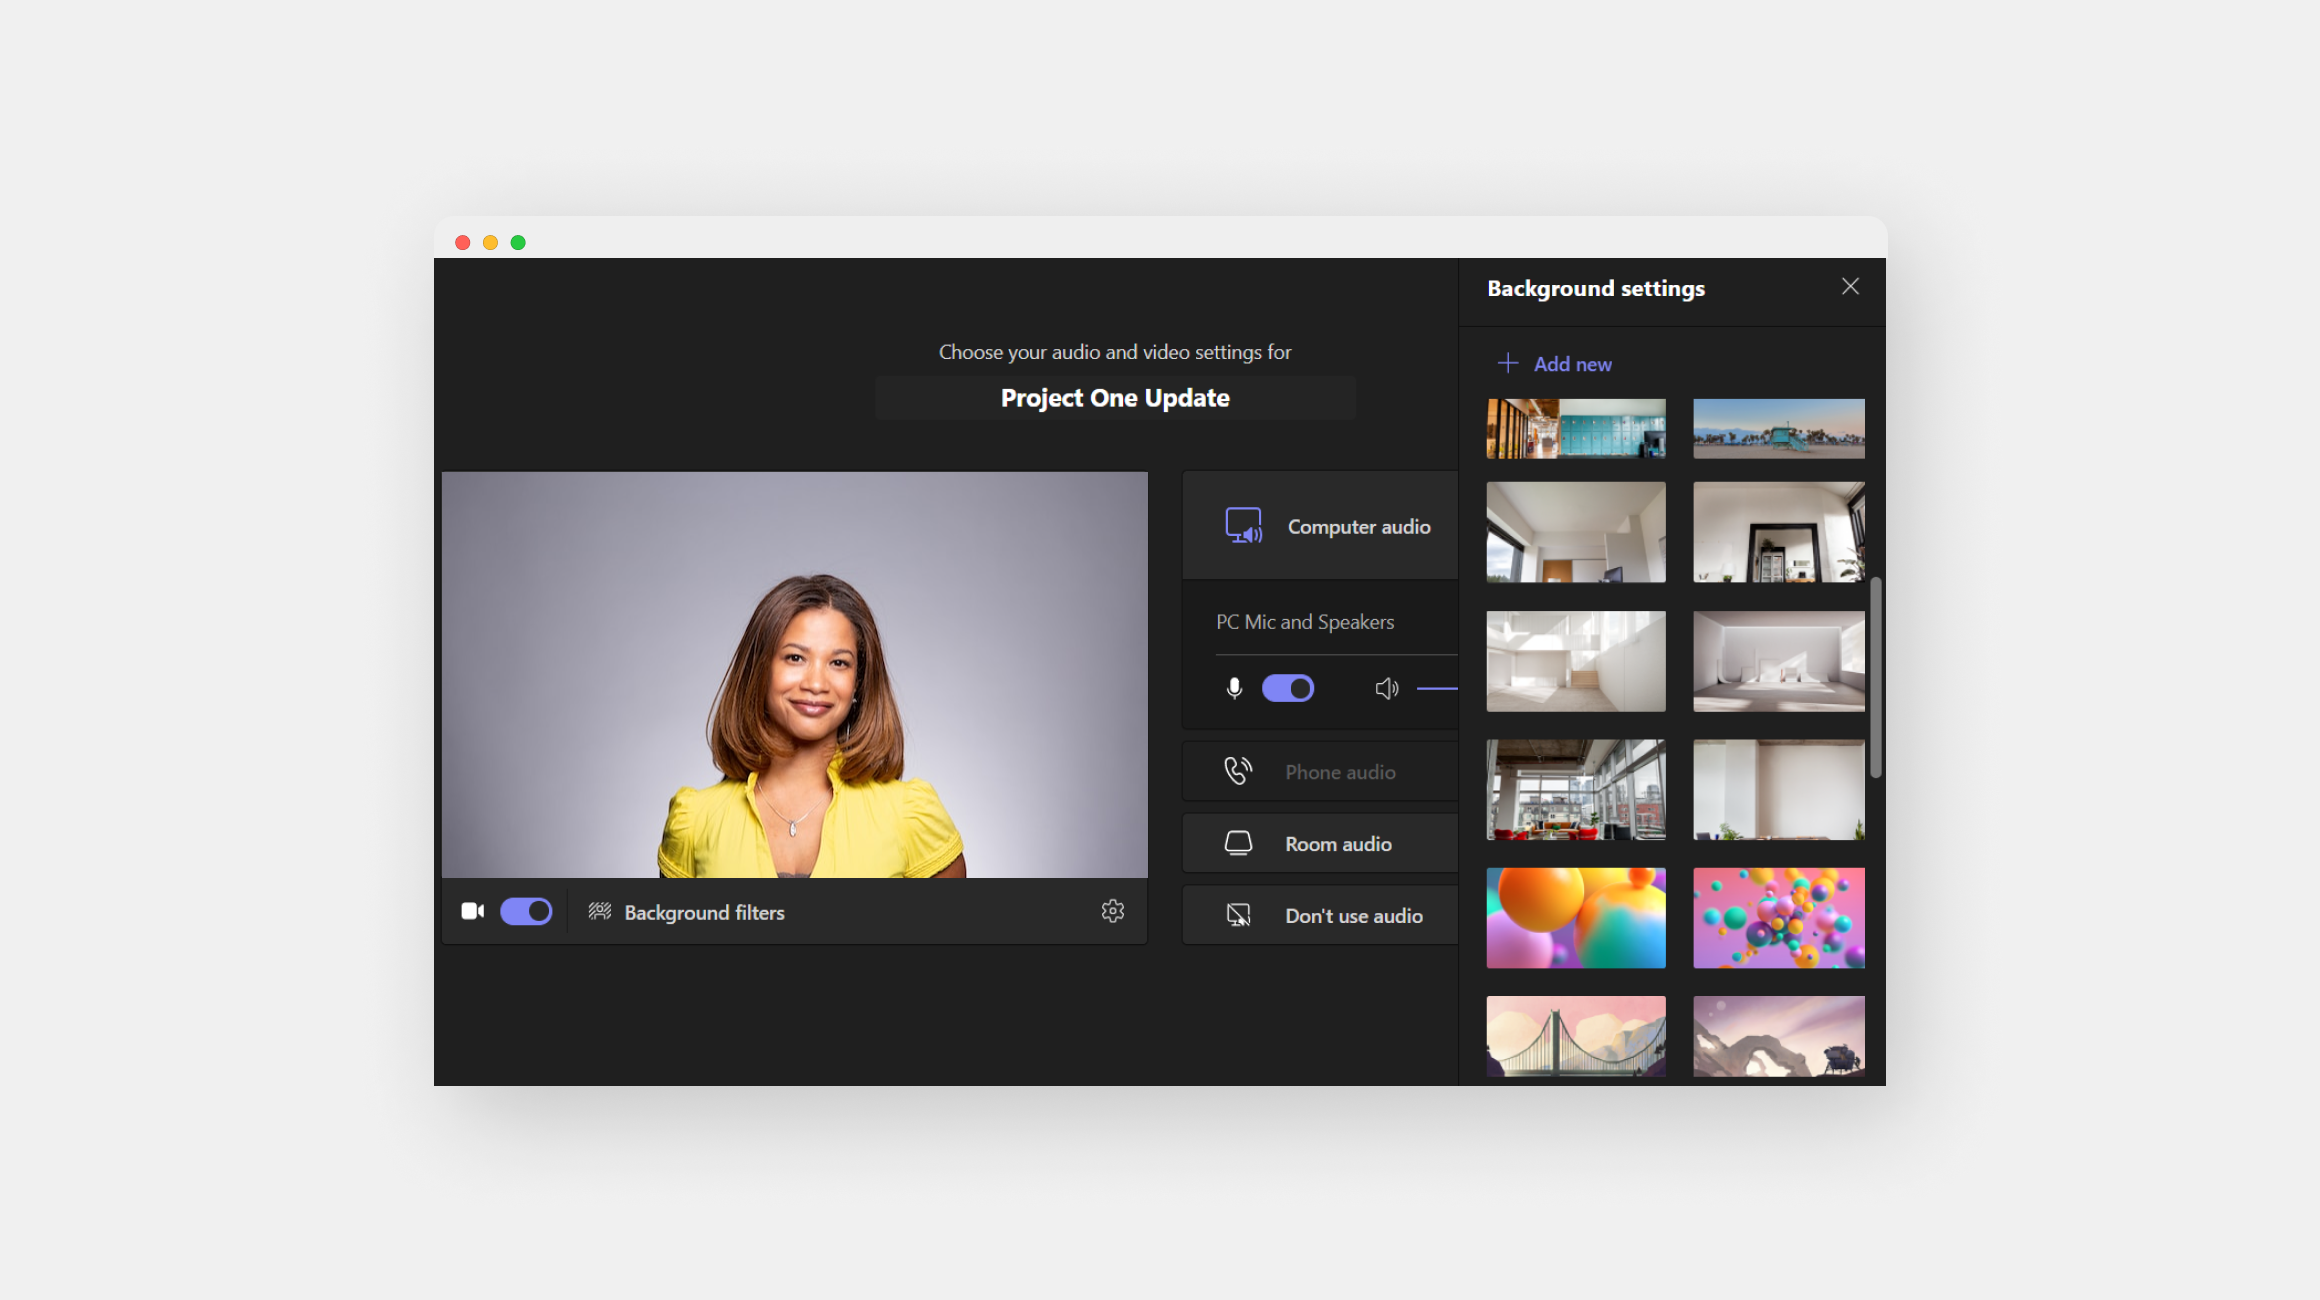Image resolution: width=2320 pixels, height=1300 pixels.
Task: Click the background list scrollbar
Action: (1876, 677)
